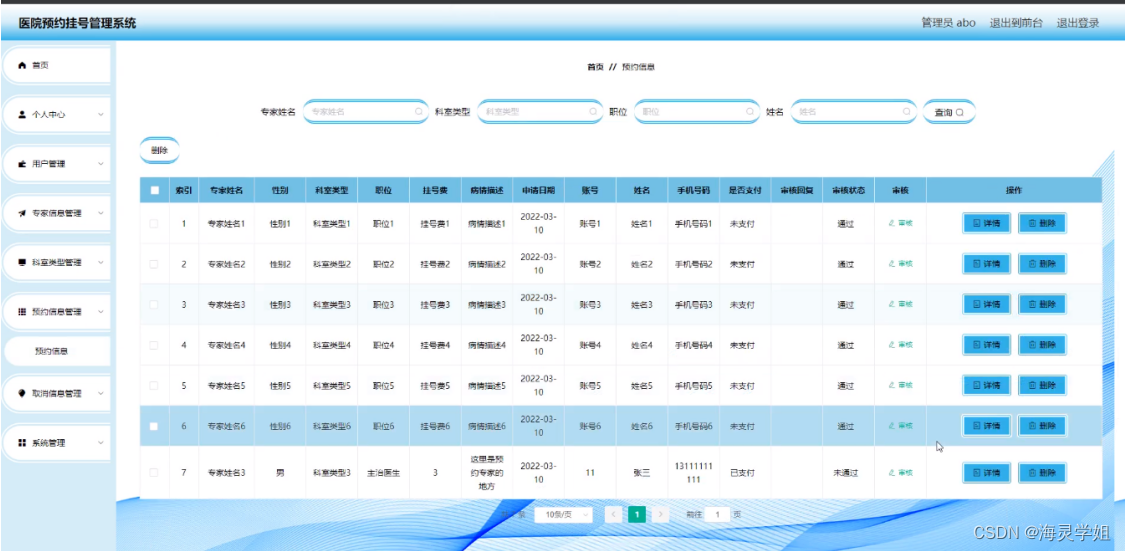Click 主治医生 cell in table

(383, 473)
